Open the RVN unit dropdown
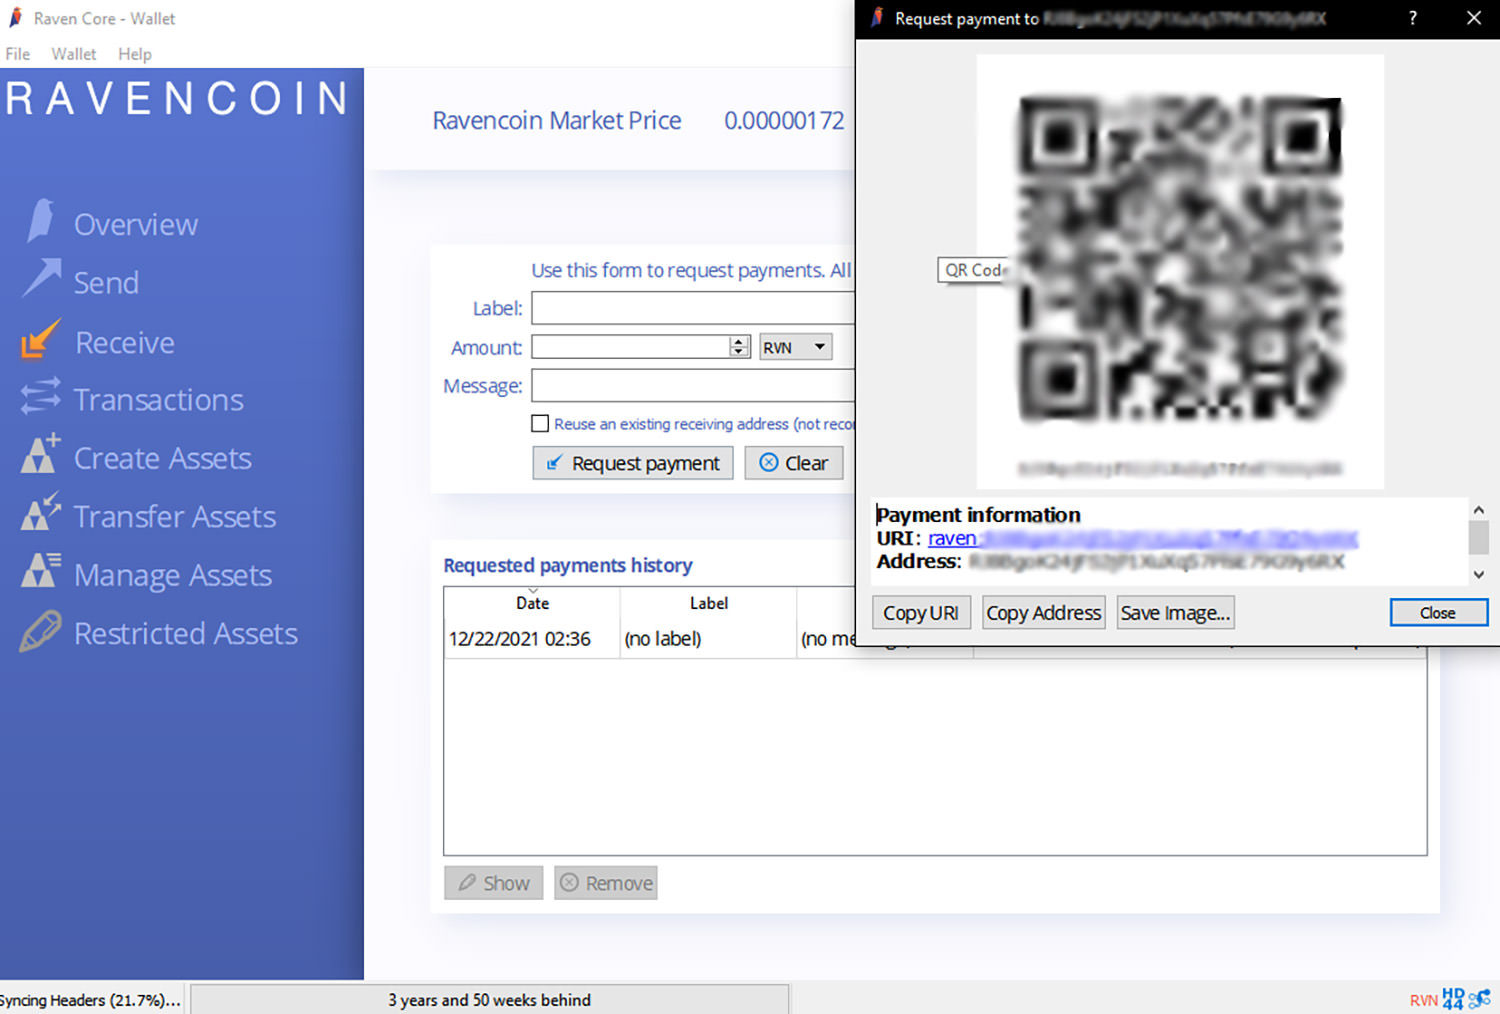 pos(795,347)
